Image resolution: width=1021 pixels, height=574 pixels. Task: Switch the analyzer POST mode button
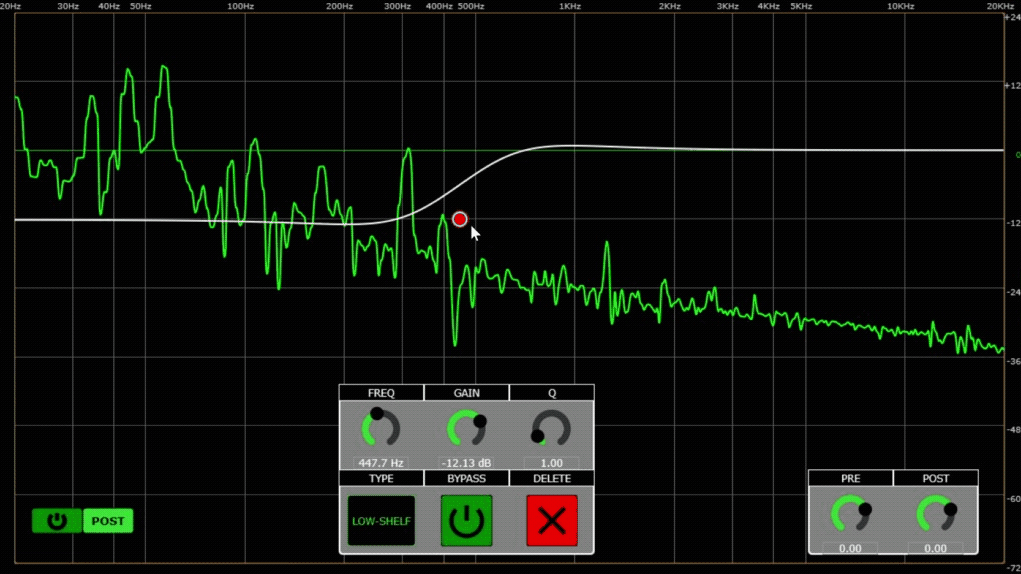(108, 521)
